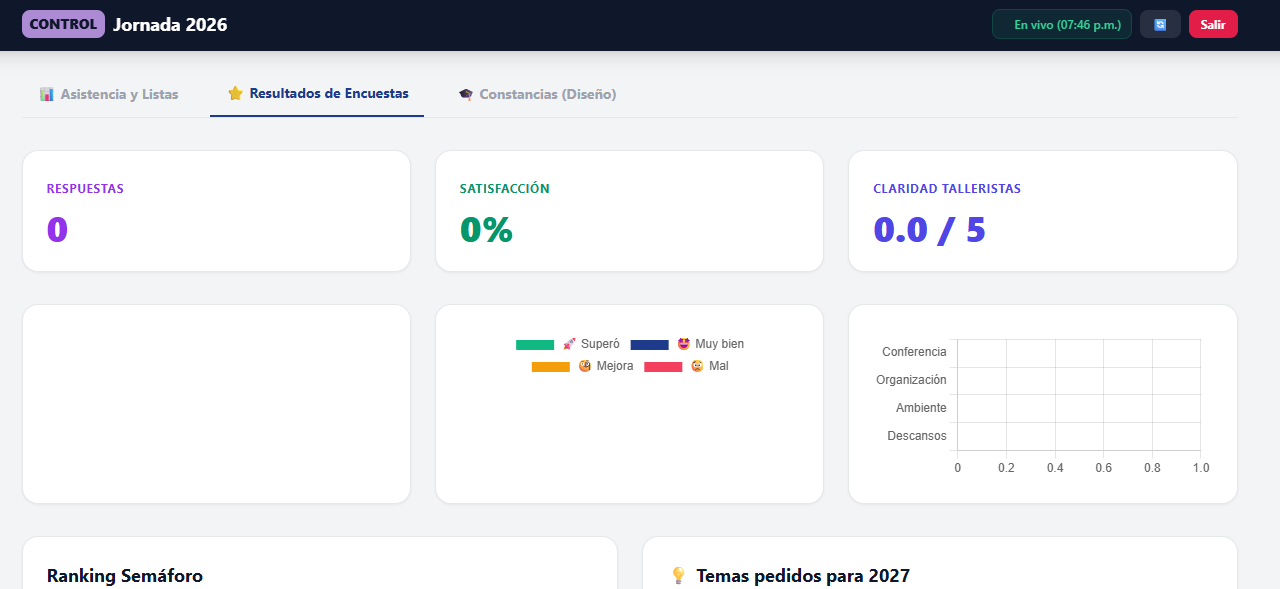Open the Asistencia y Listas tab

[109, 94]
